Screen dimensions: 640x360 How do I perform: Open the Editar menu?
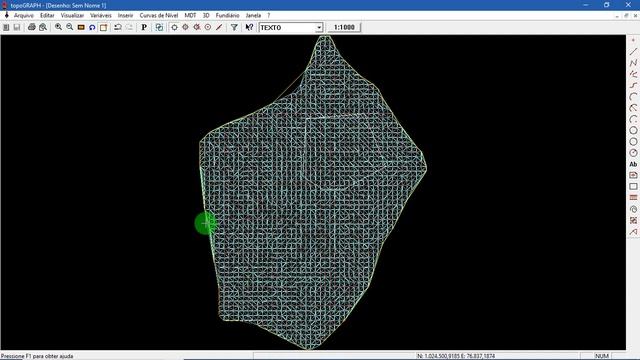pyautogui.click(x=47, y=16)
